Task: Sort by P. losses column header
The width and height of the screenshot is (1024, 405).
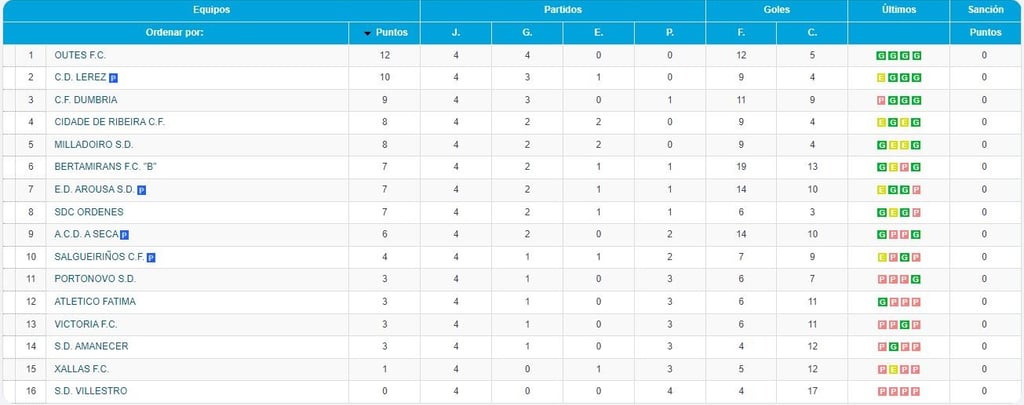Action: 670,33
